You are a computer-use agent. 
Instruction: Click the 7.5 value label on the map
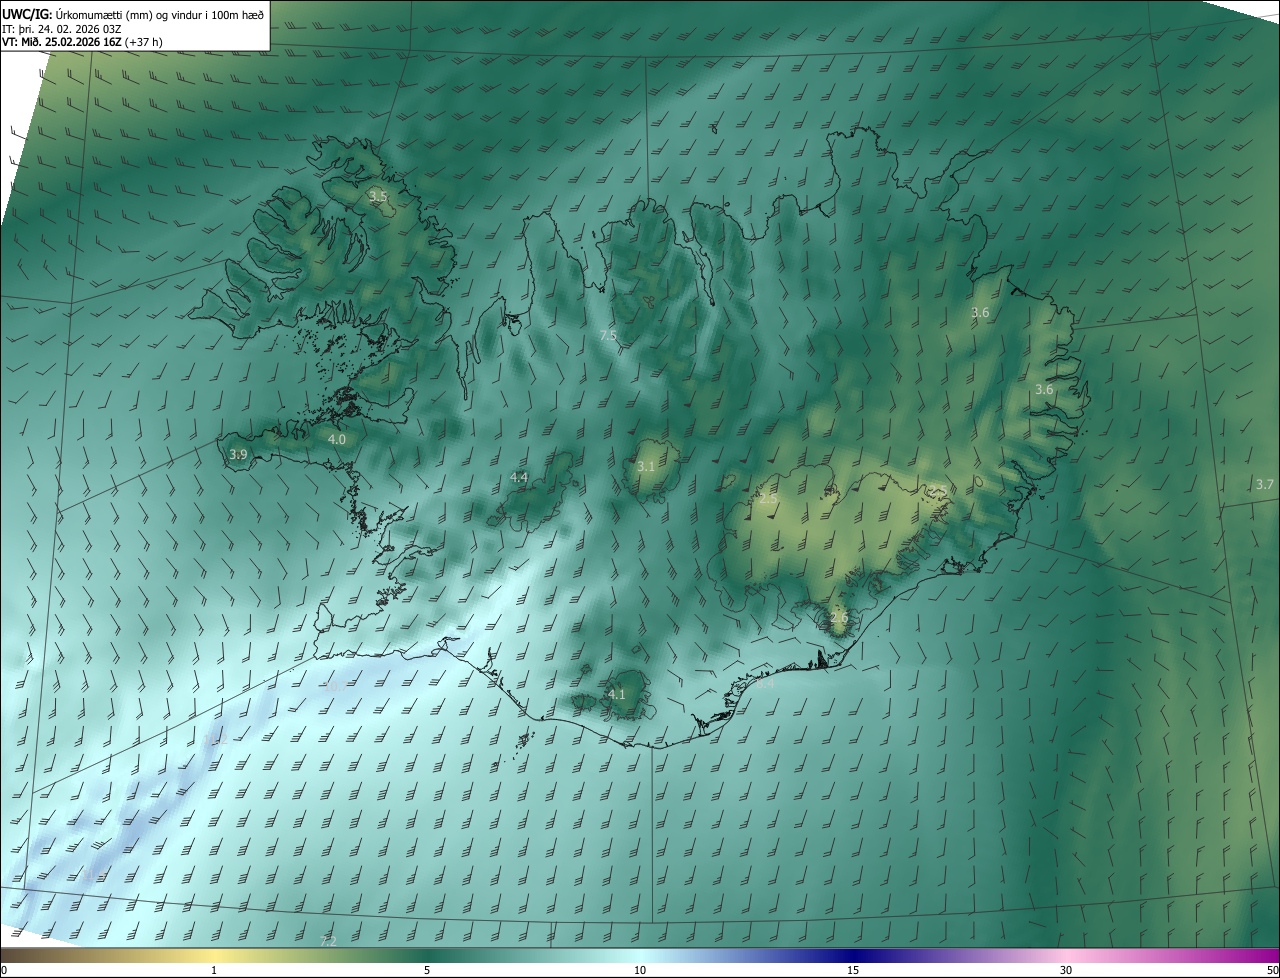tap(607, 335)
